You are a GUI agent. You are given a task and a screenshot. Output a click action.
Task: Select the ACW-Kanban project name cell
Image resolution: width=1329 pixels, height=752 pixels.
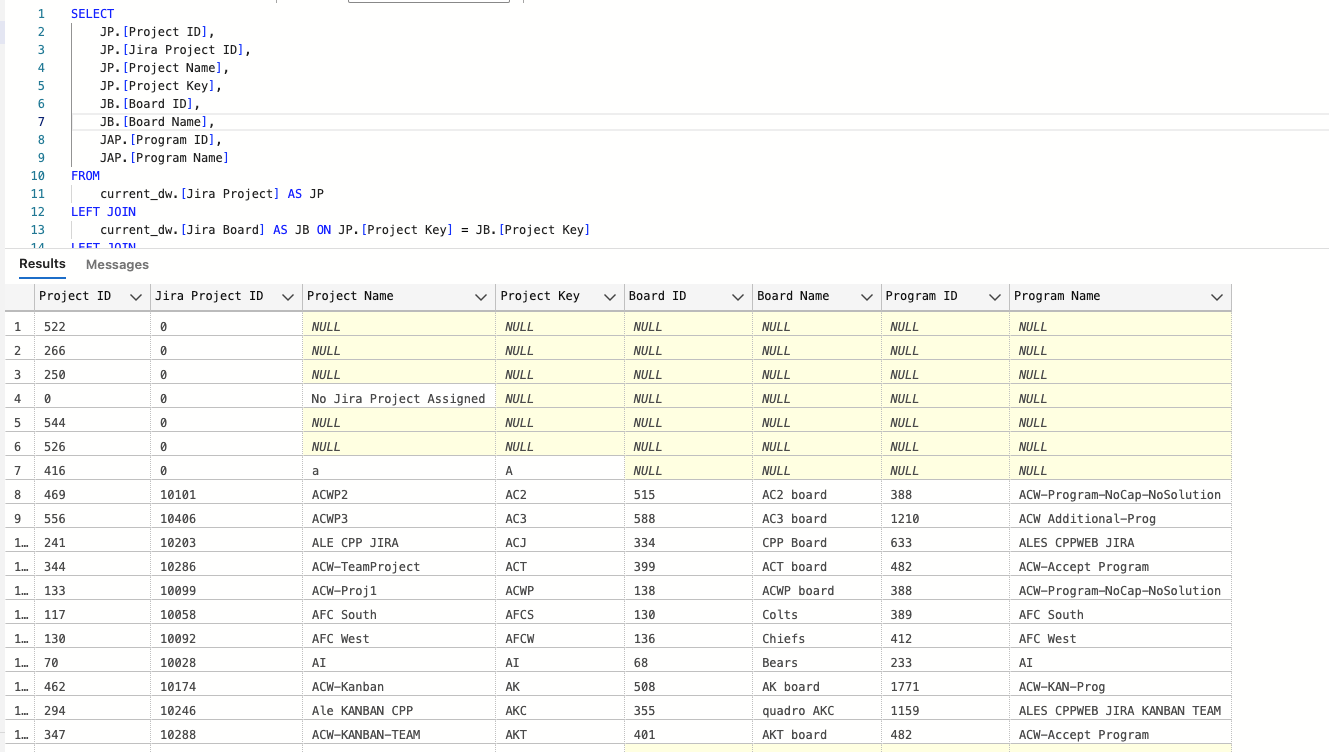tap(399, 687)
